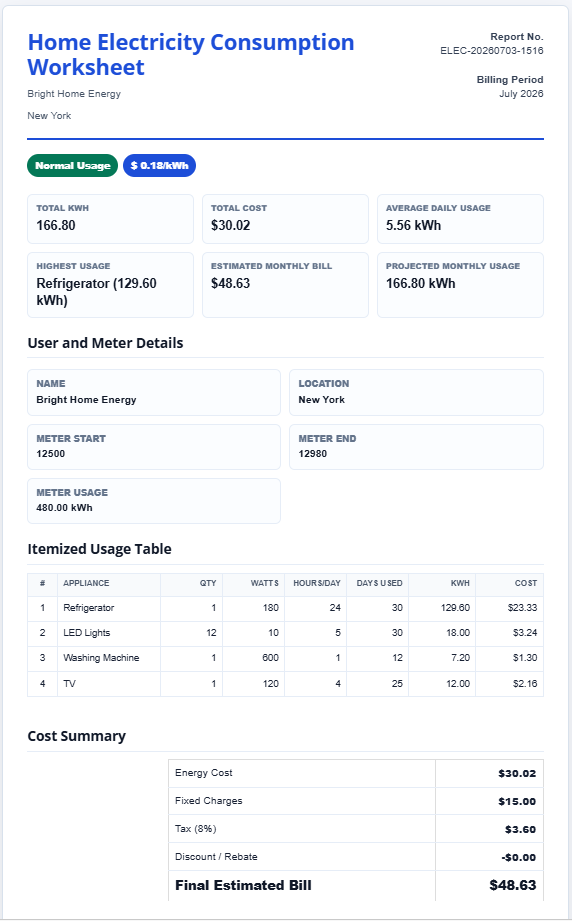
Task: Click the Refrigerator appliance cell
Action: click(109, 608)
